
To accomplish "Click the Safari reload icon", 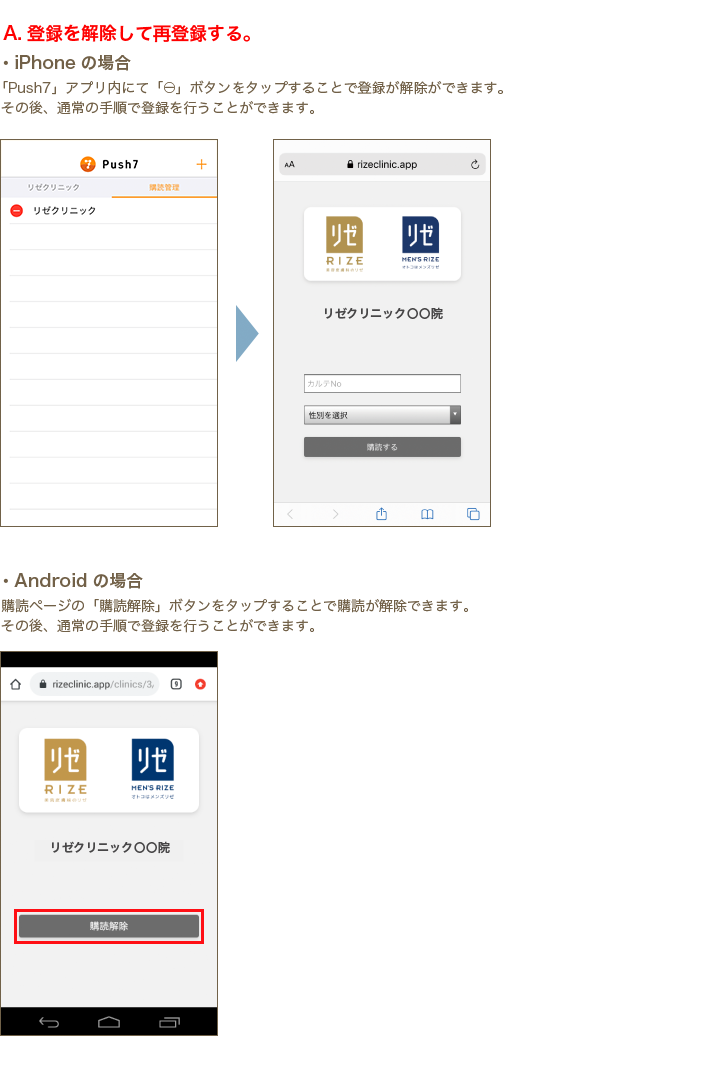I will (474, 164).
